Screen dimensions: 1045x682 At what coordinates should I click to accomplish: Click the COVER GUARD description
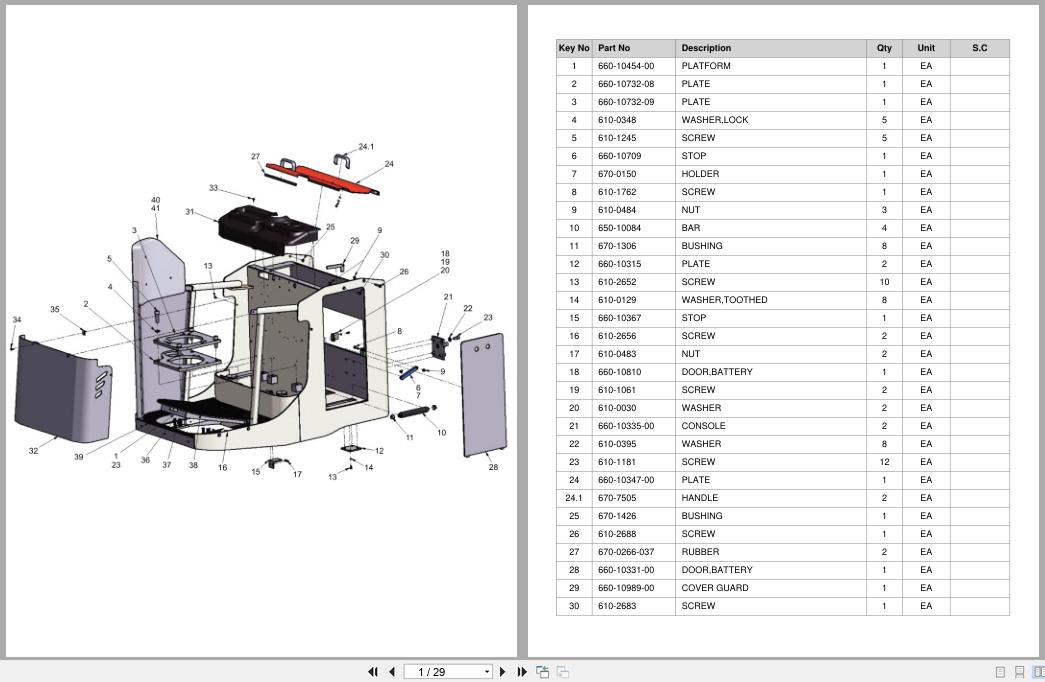tap(714, 588)
